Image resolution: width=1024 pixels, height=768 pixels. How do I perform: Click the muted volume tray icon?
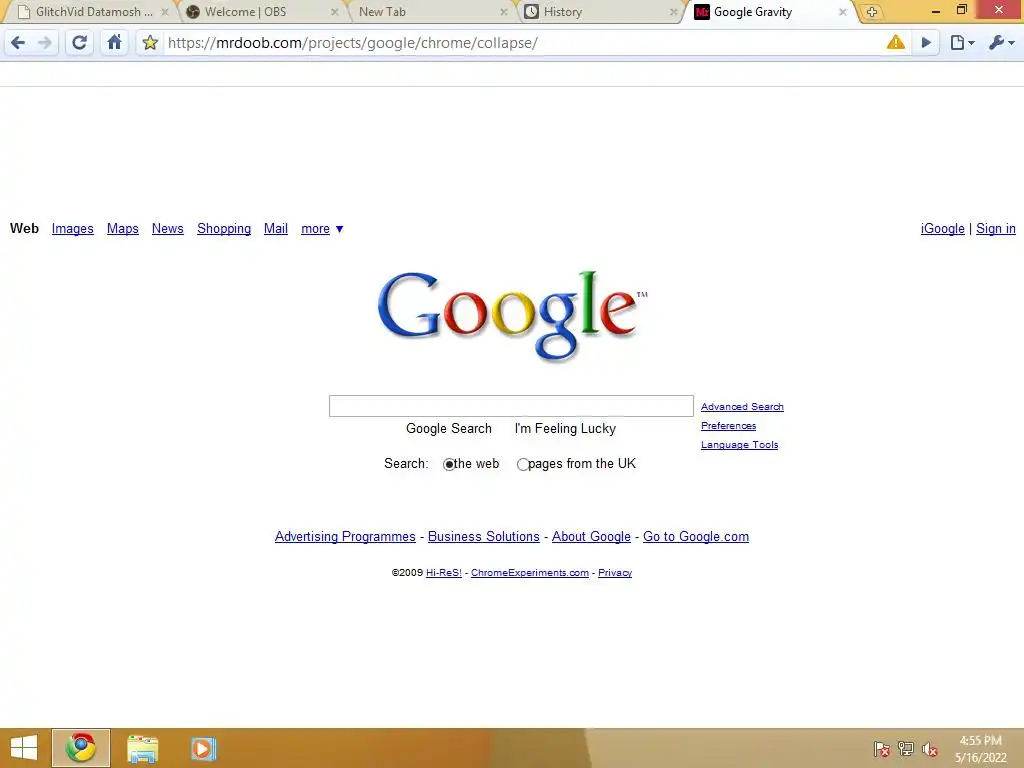click(929, 749)
